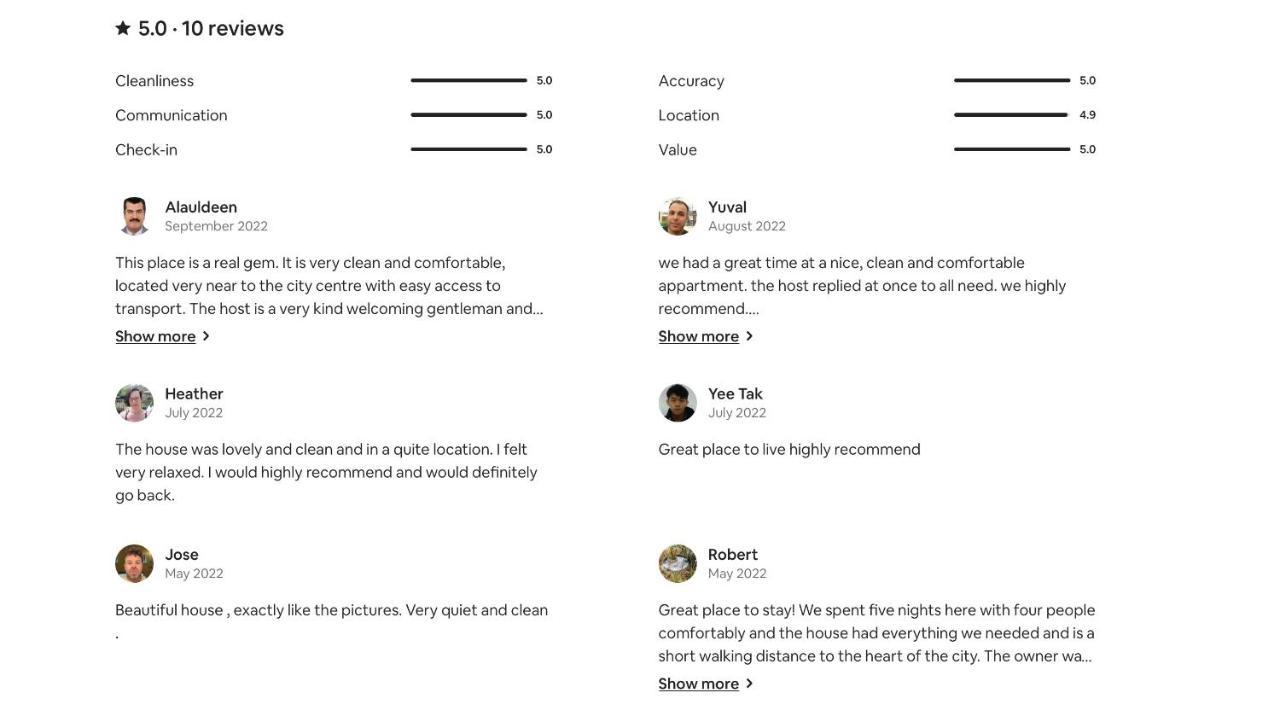1280x722 pixels.
Task: Open Robert's profile photo
Action: pos(677,564)
